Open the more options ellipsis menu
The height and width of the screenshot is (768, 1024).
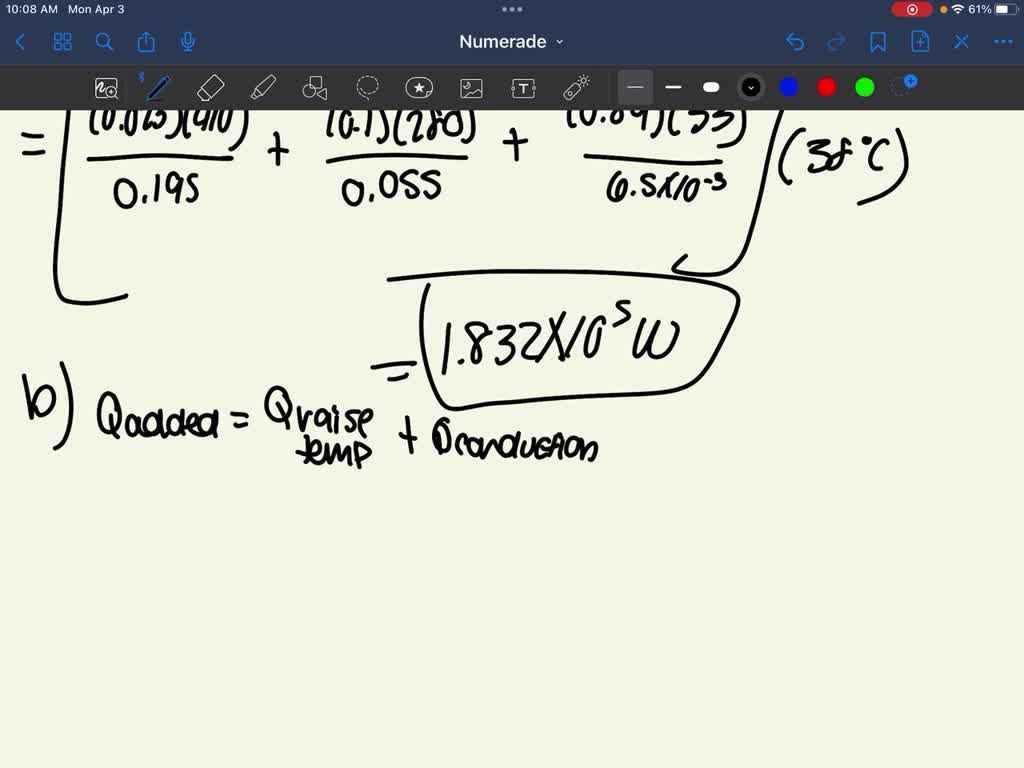pyautogui.click(x=1003, y=42)
